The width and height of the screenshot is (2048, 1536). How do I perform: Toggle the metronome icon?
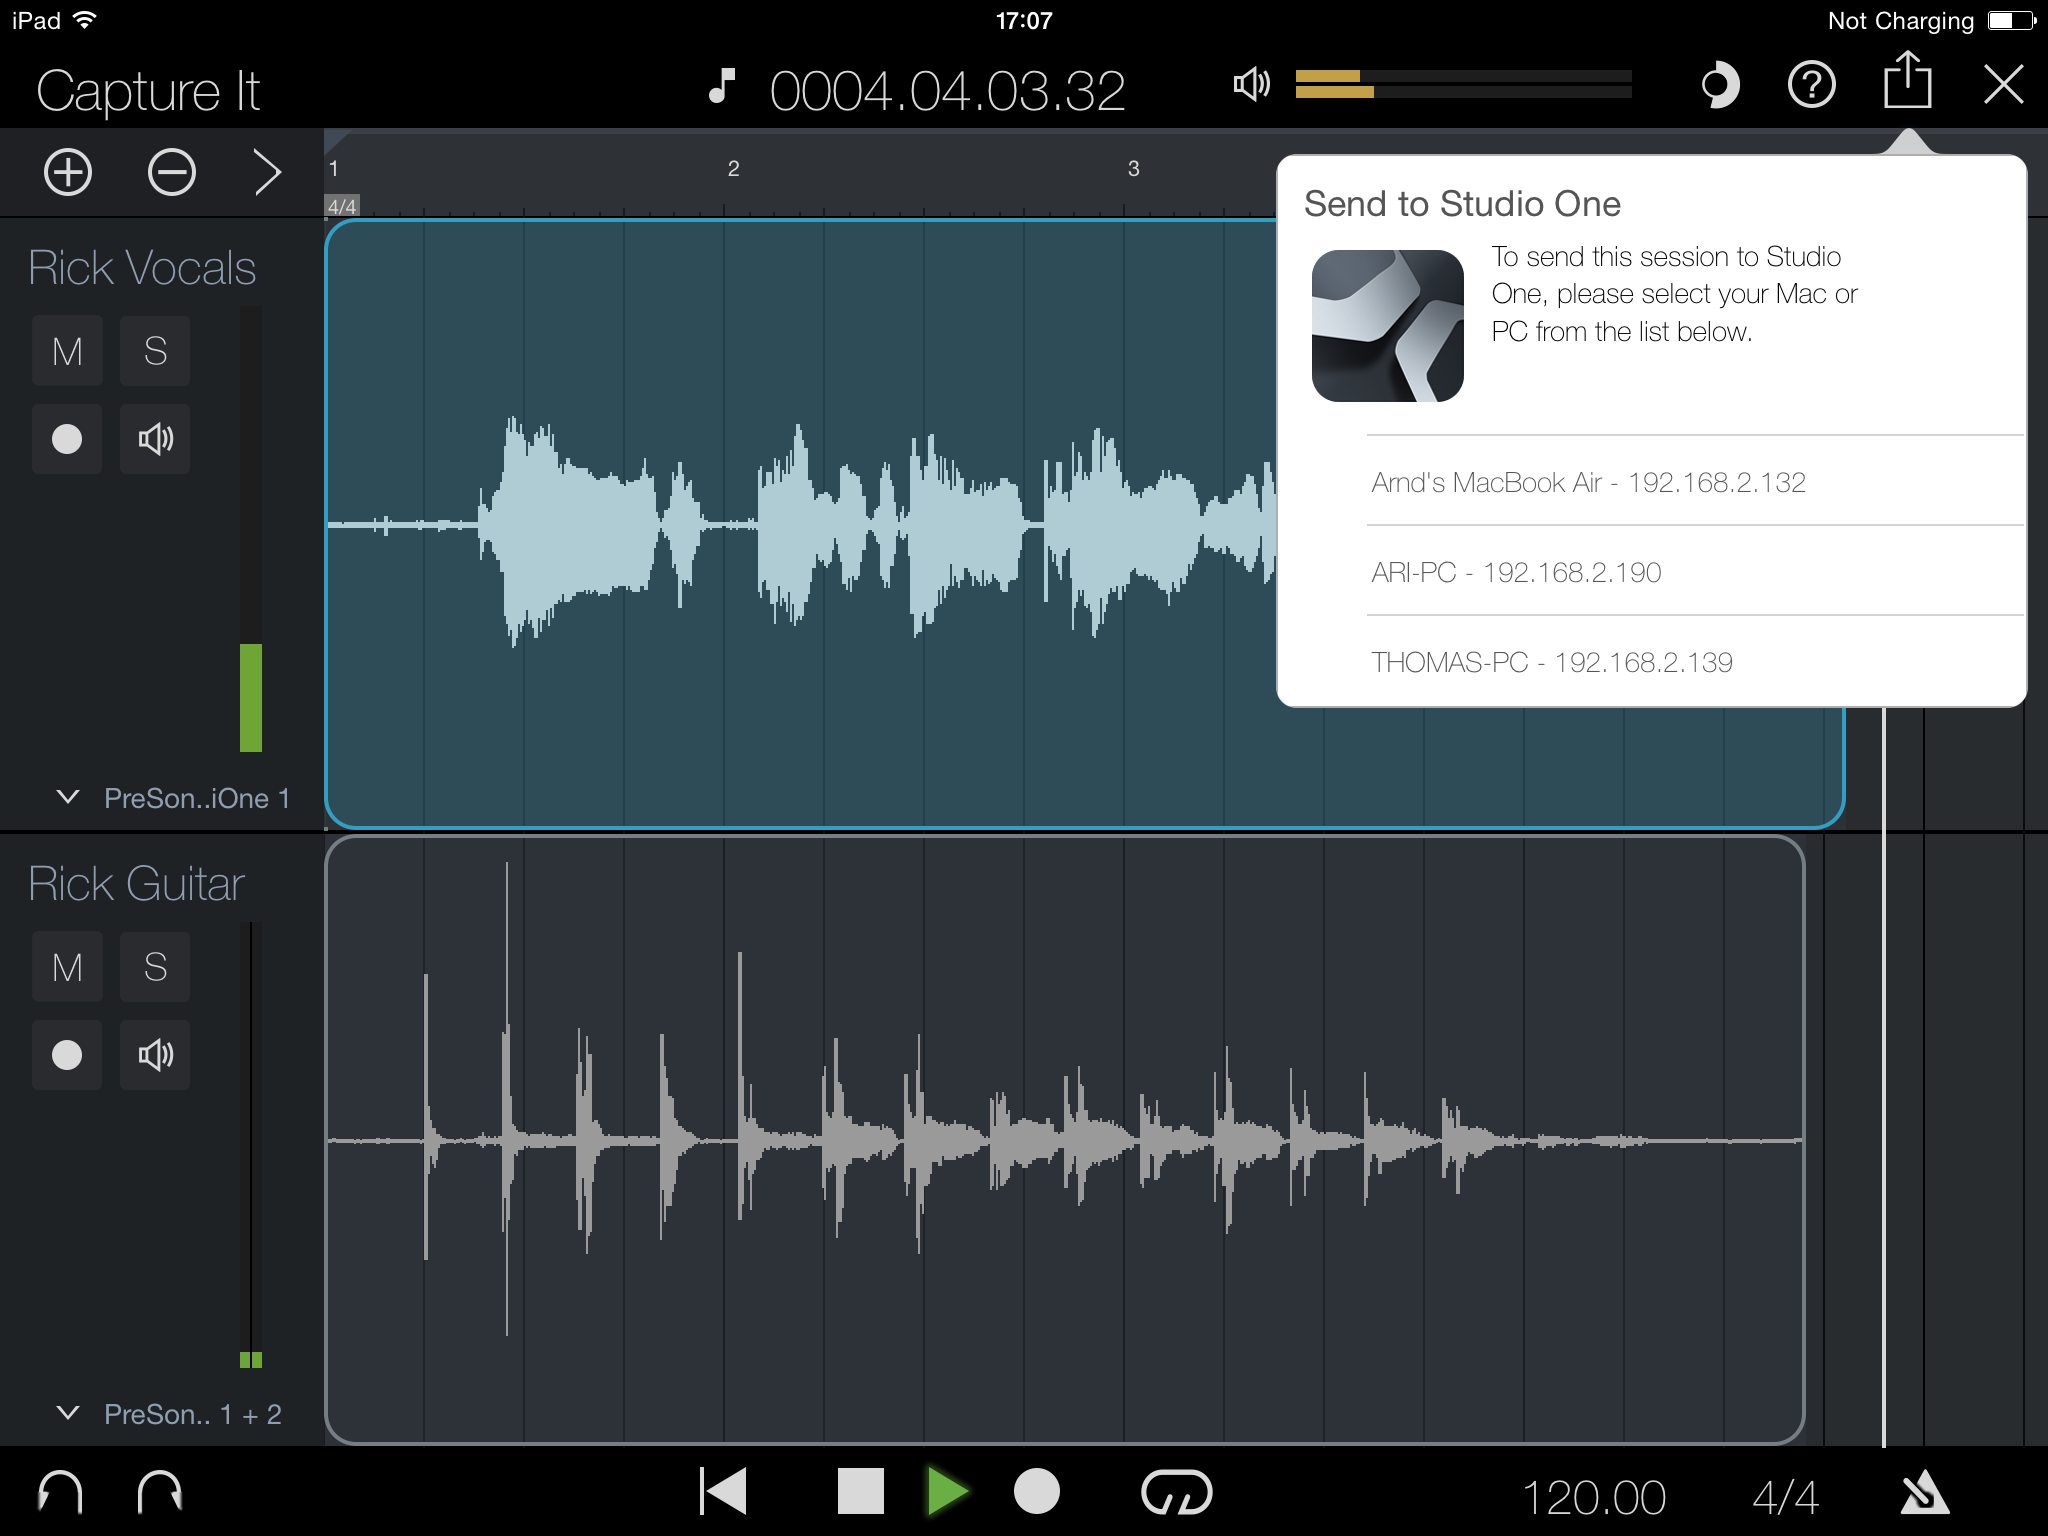(1923, 1494)
